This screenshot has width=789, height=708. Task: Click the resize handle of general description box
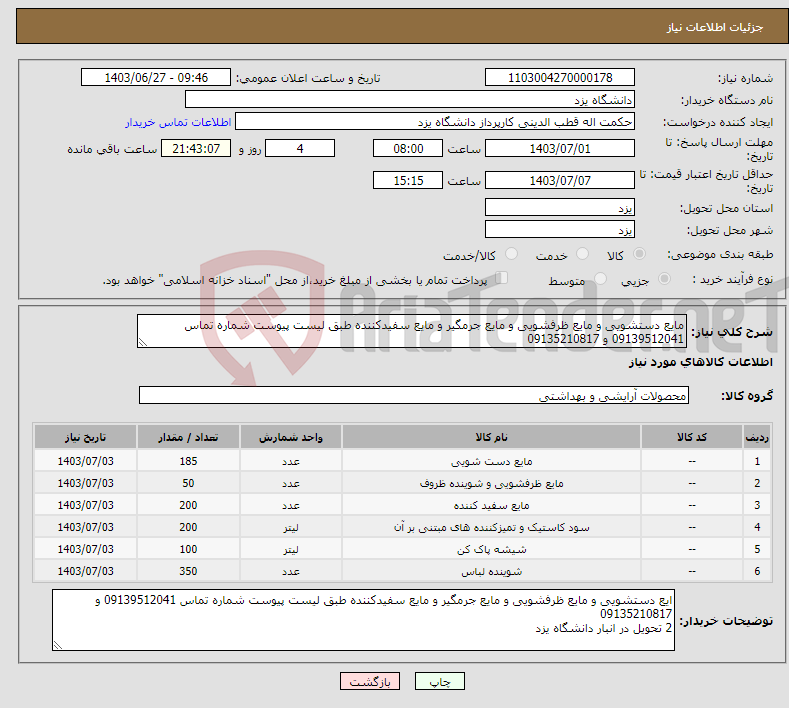point(143,343)
